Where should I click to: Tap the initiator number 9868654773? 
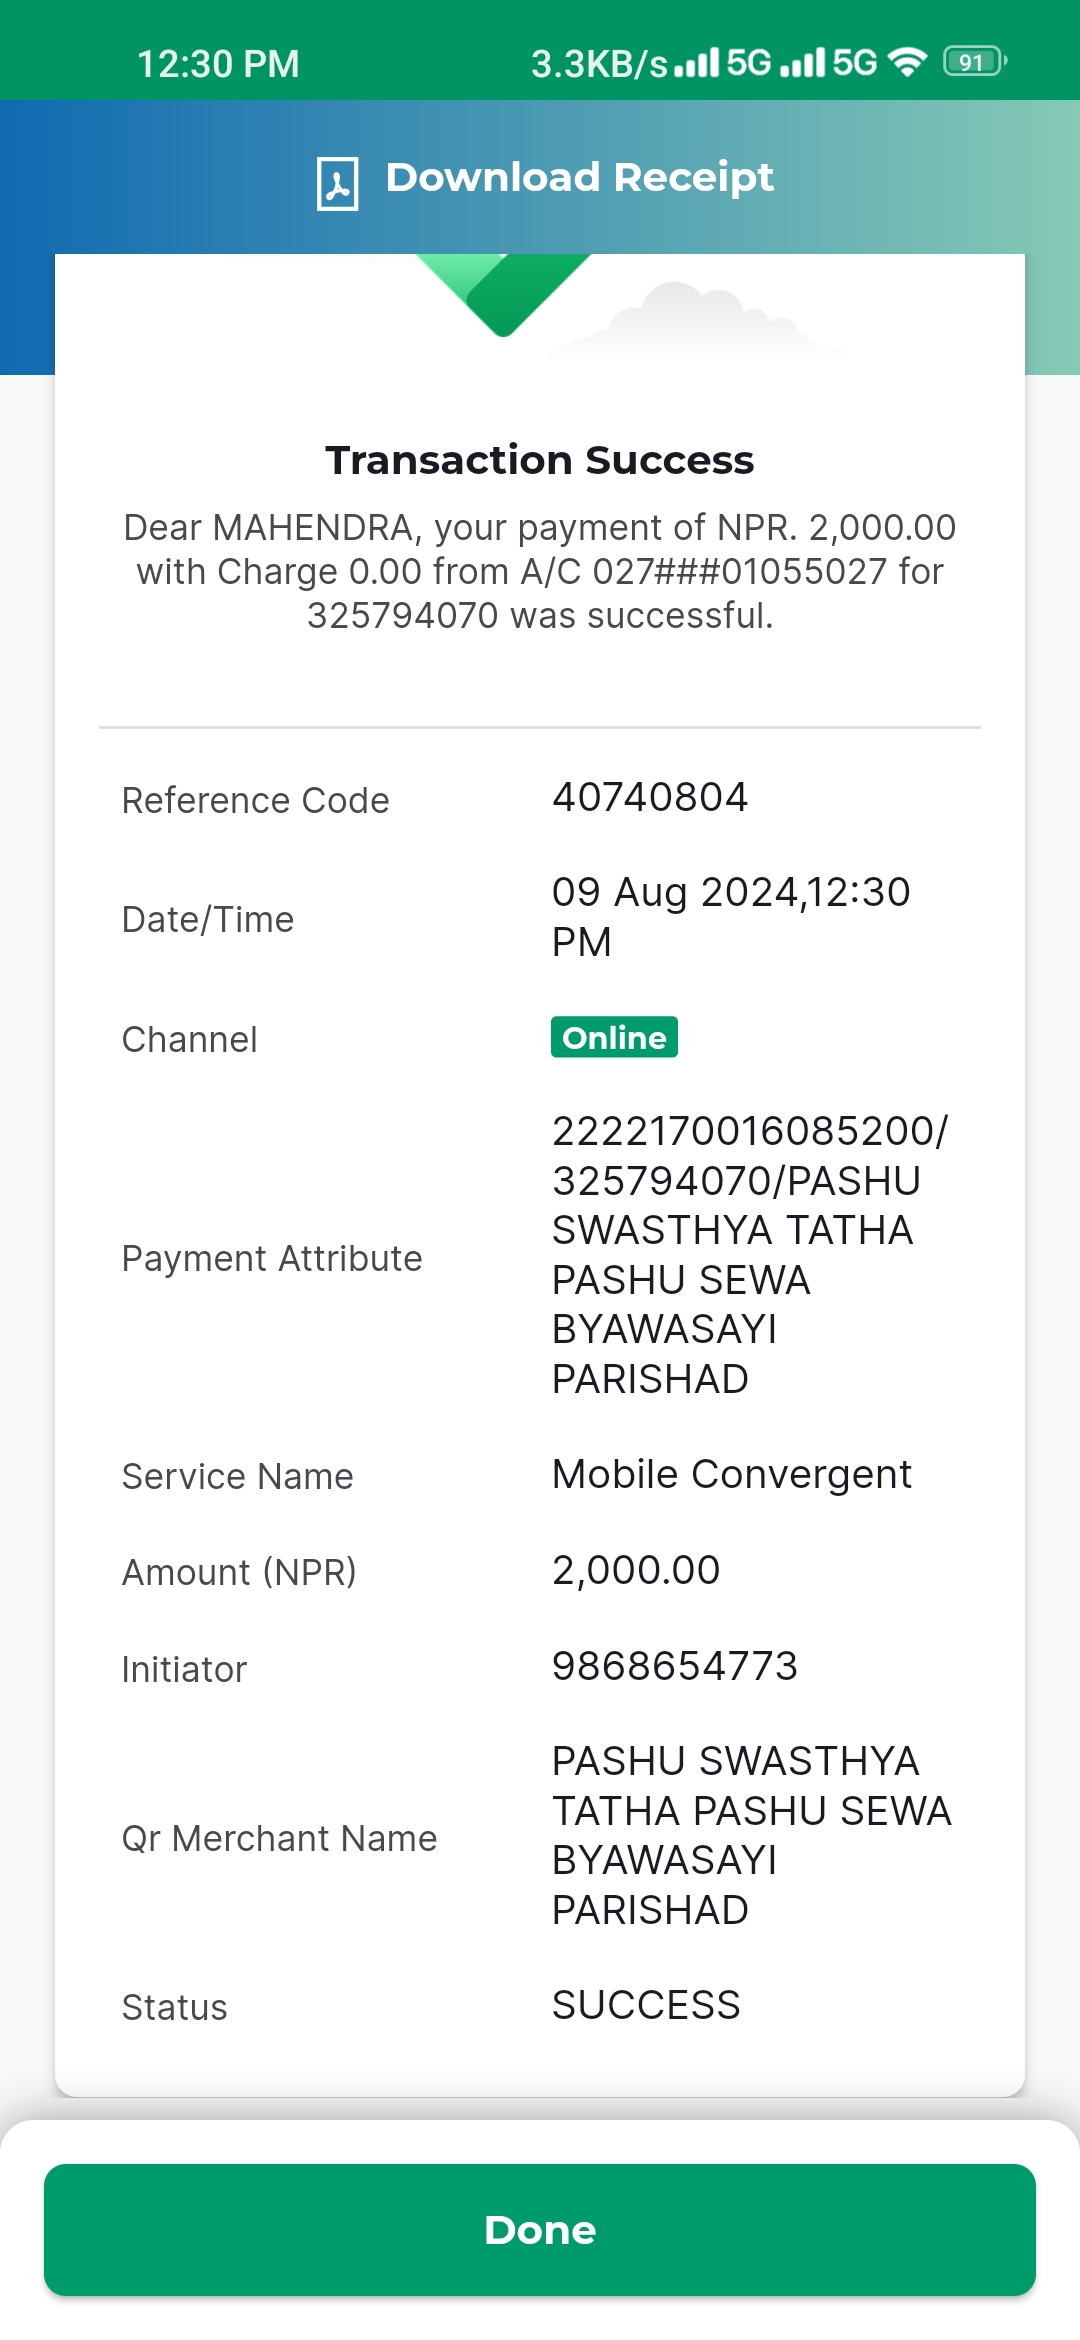pyautogui.click(x=675, y=1666)
